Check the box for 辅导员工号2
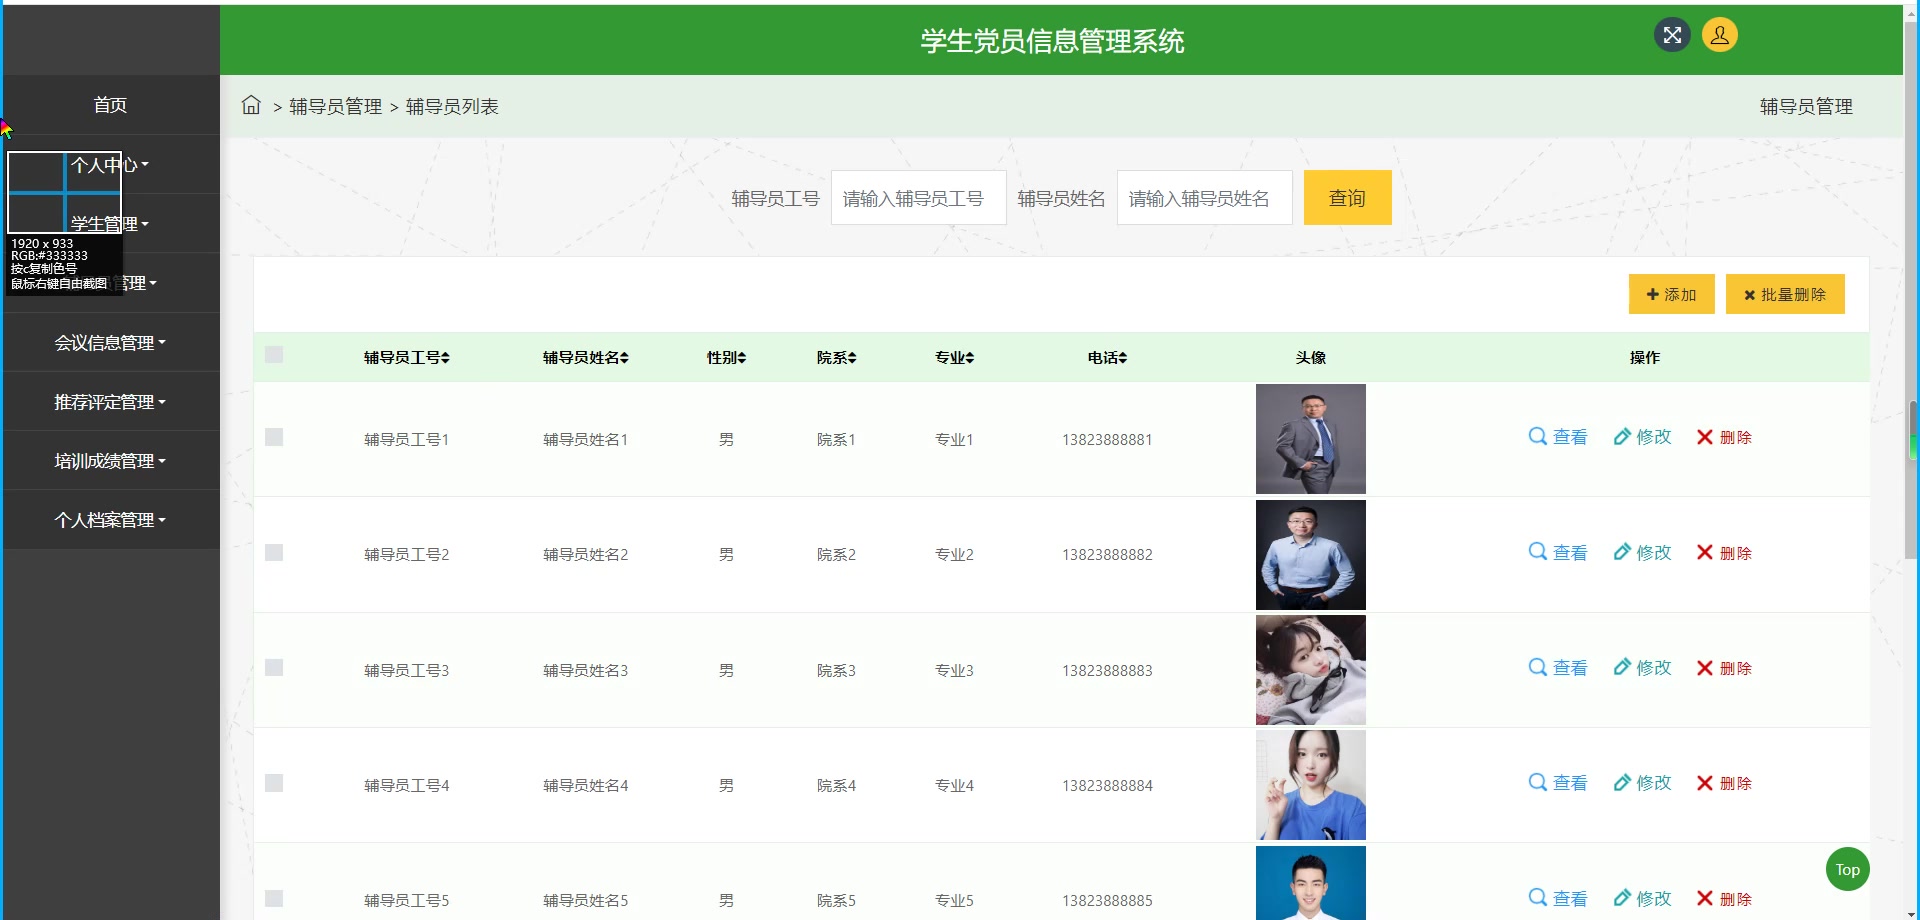Image resolution: width=1920 pixels, height=920 pixels. click(x=274, y=553)
